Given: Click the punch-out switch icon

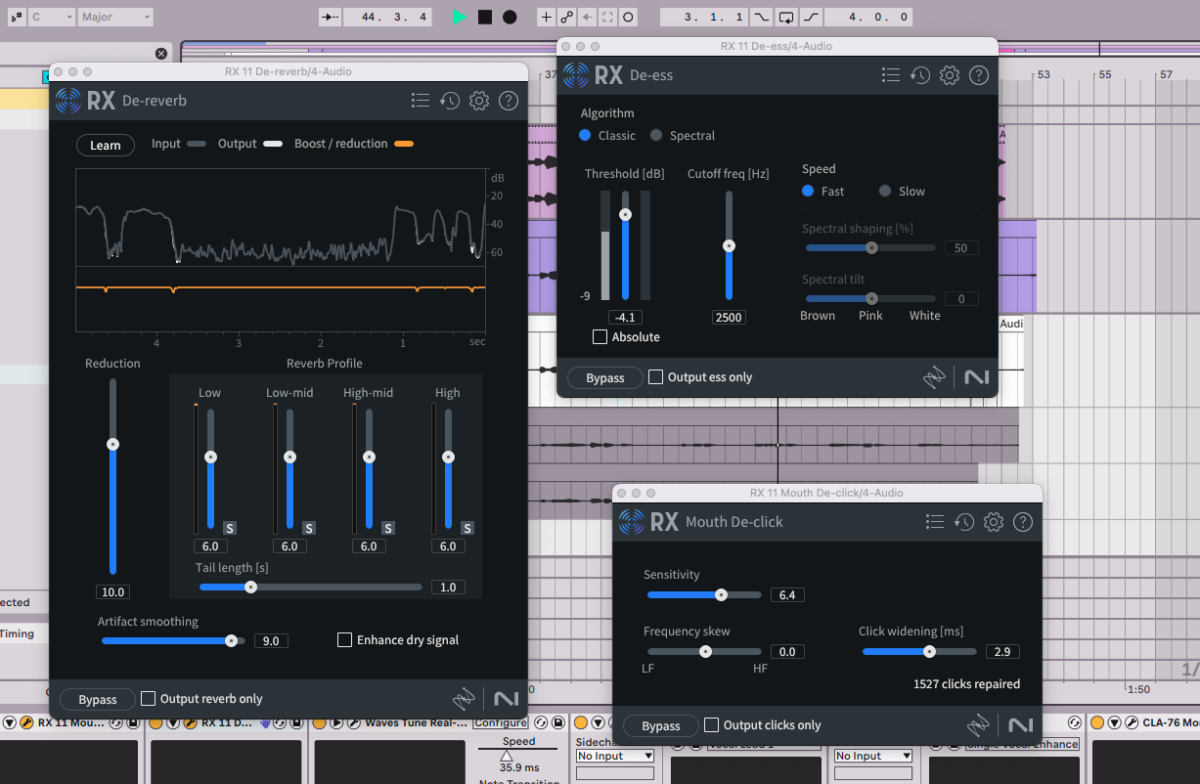Looking at the screenshot, I should [x=811, y=17].
